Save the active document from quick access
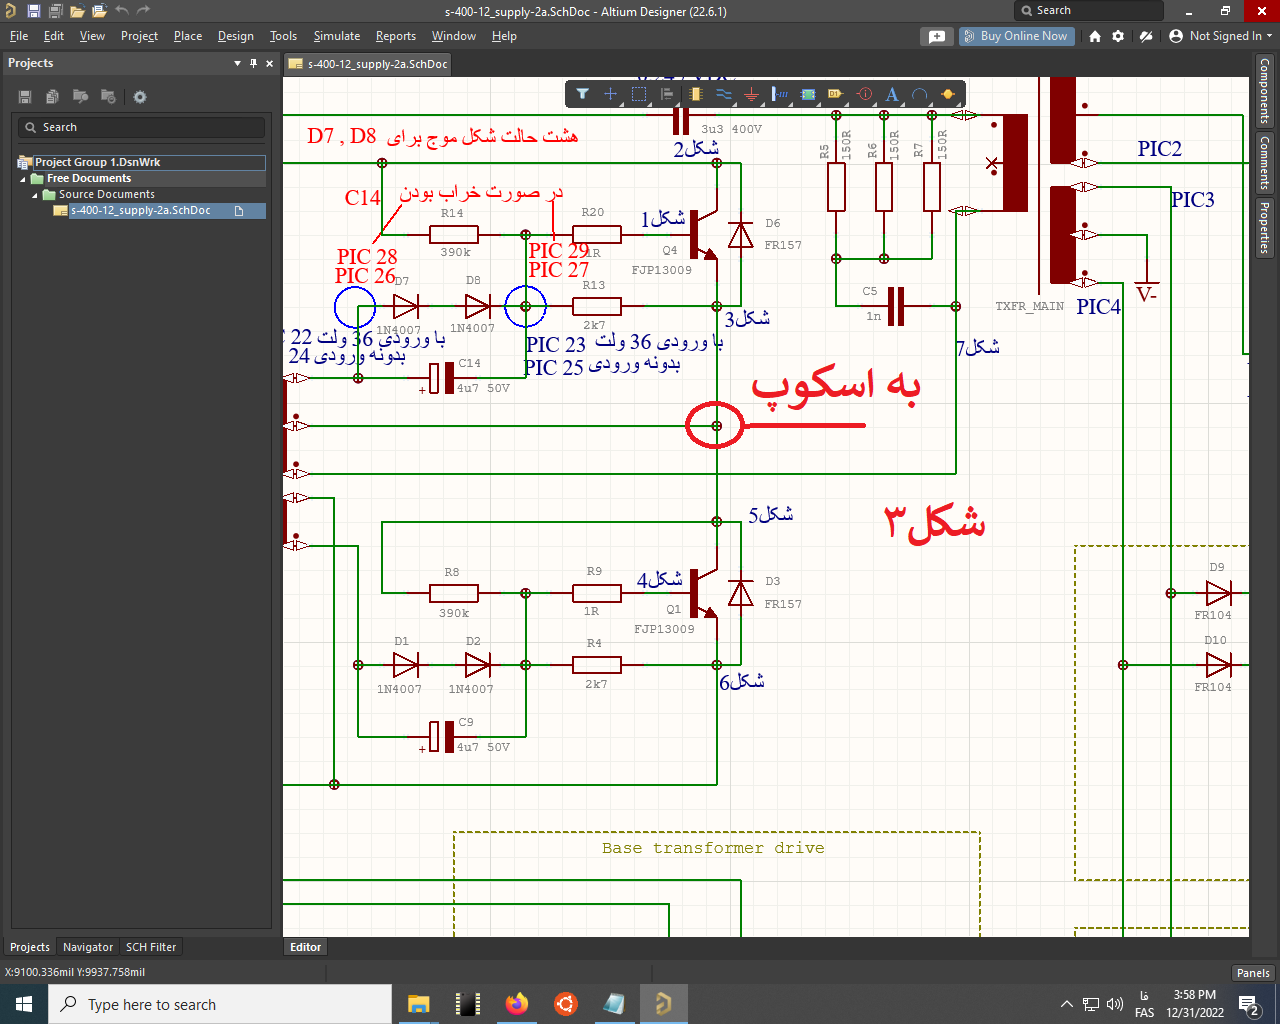1280x1024 pixels. tap(33, 11)
